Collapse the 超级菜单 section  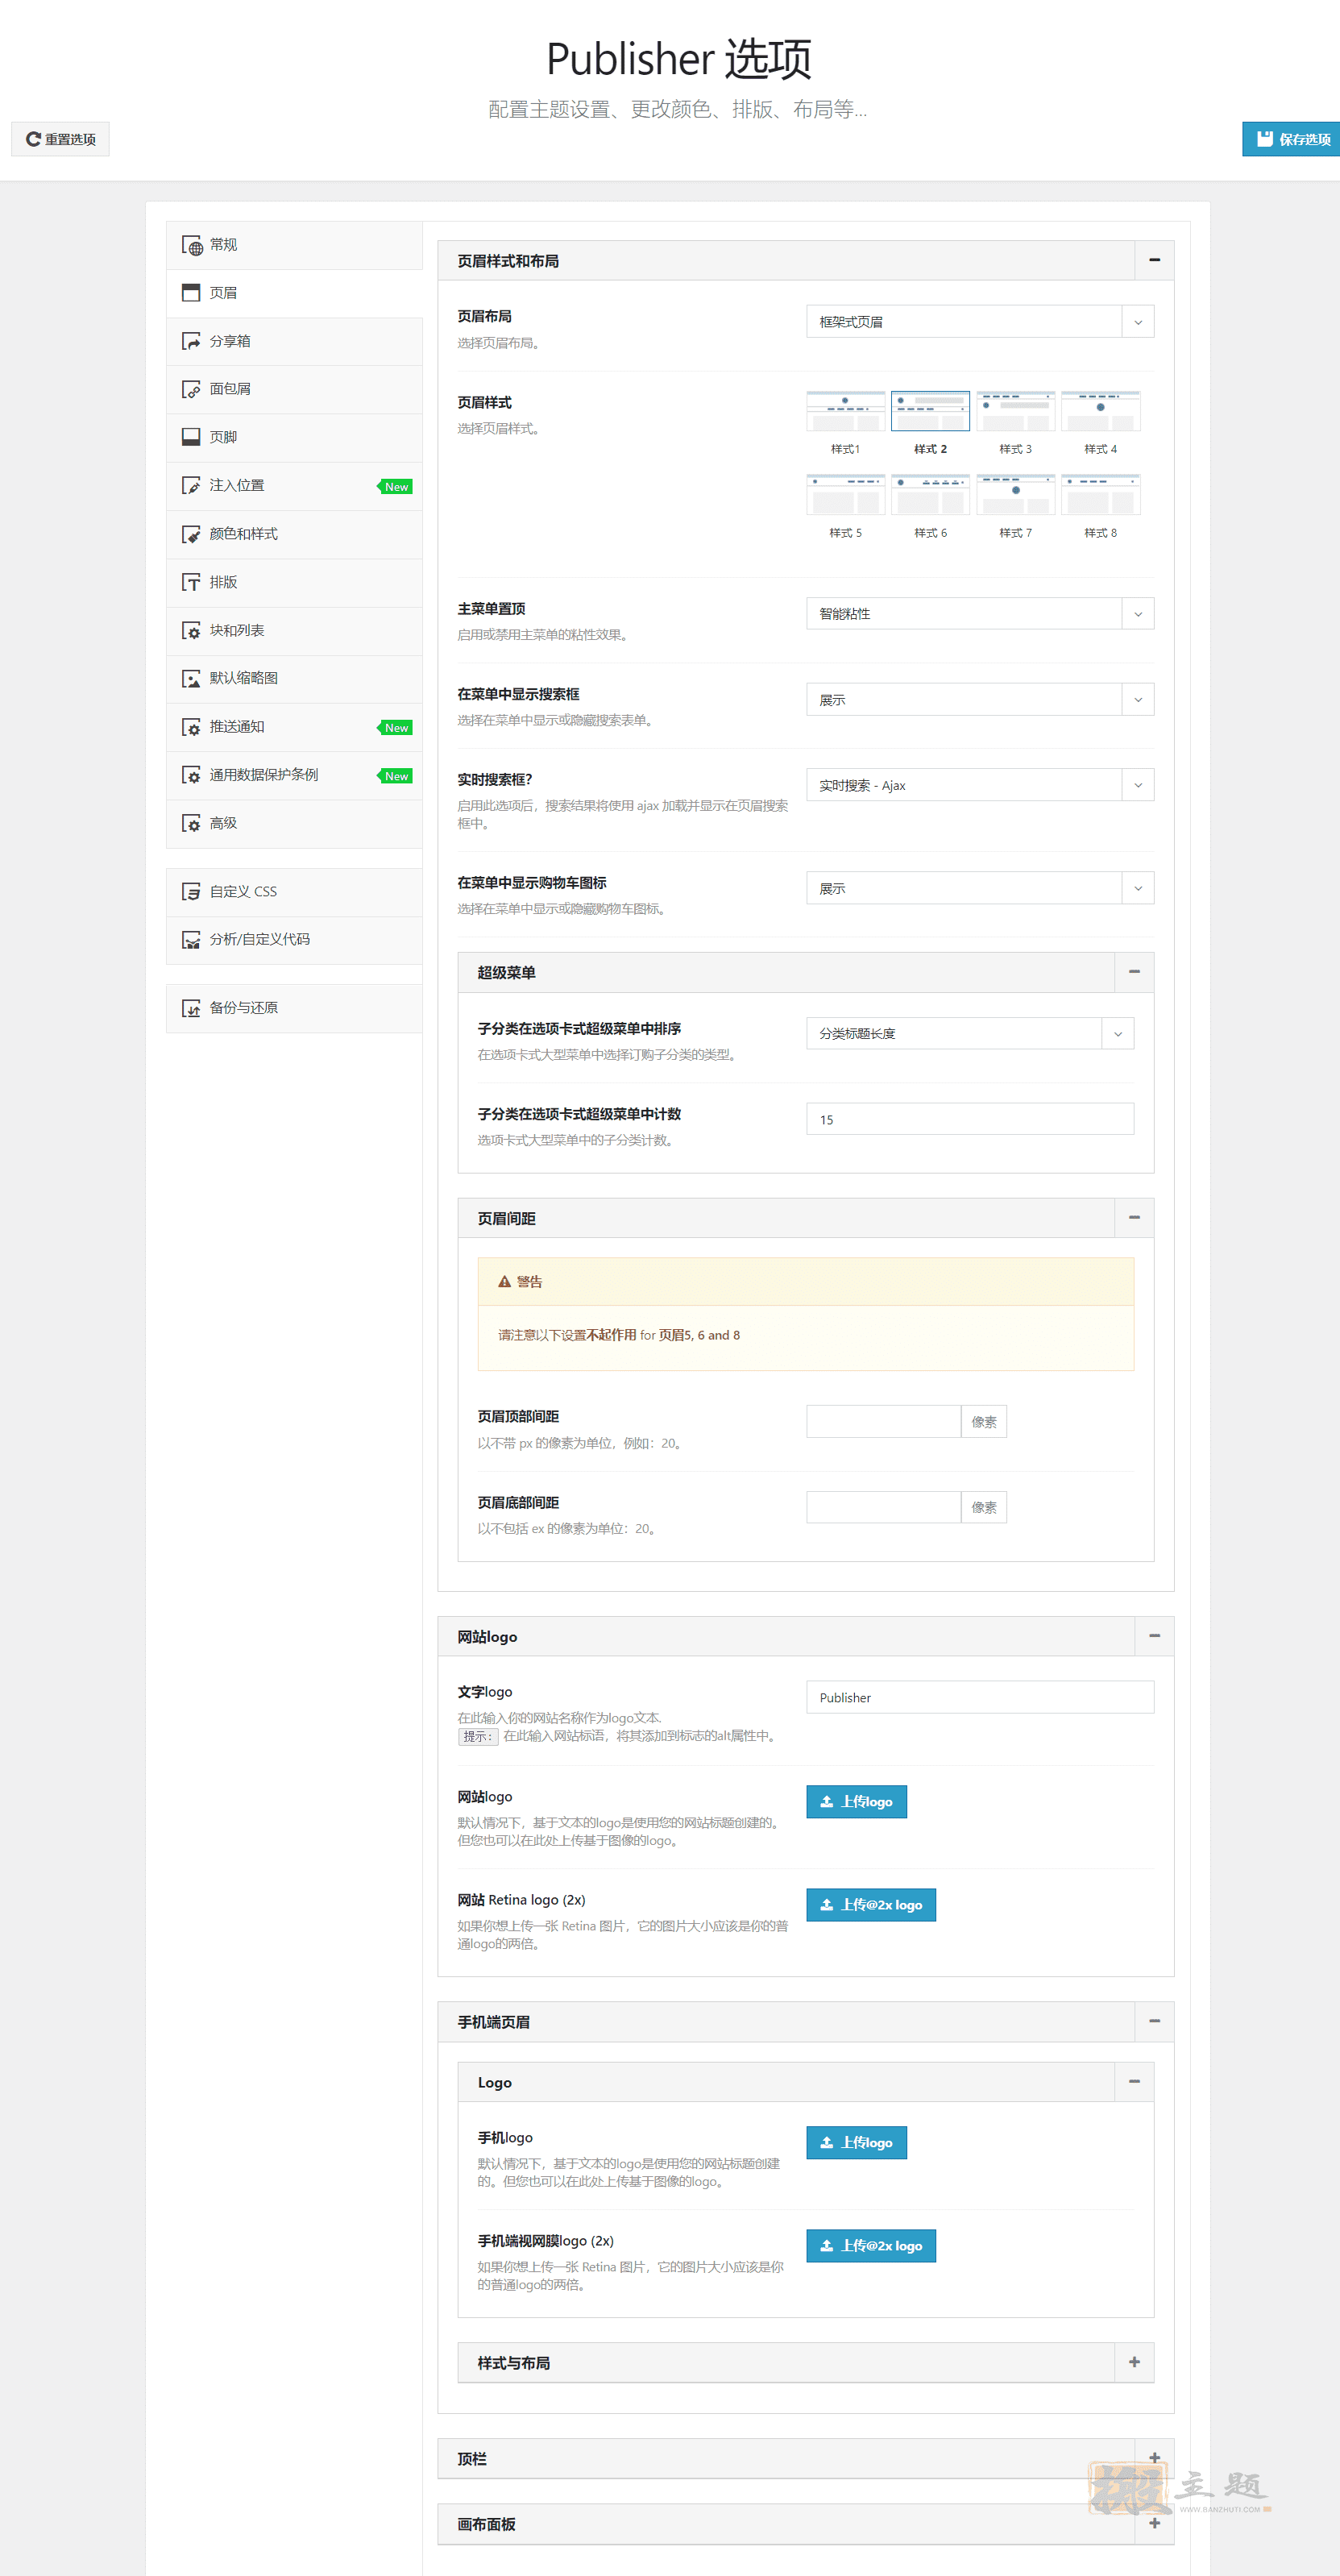(x=1134, y=972)
